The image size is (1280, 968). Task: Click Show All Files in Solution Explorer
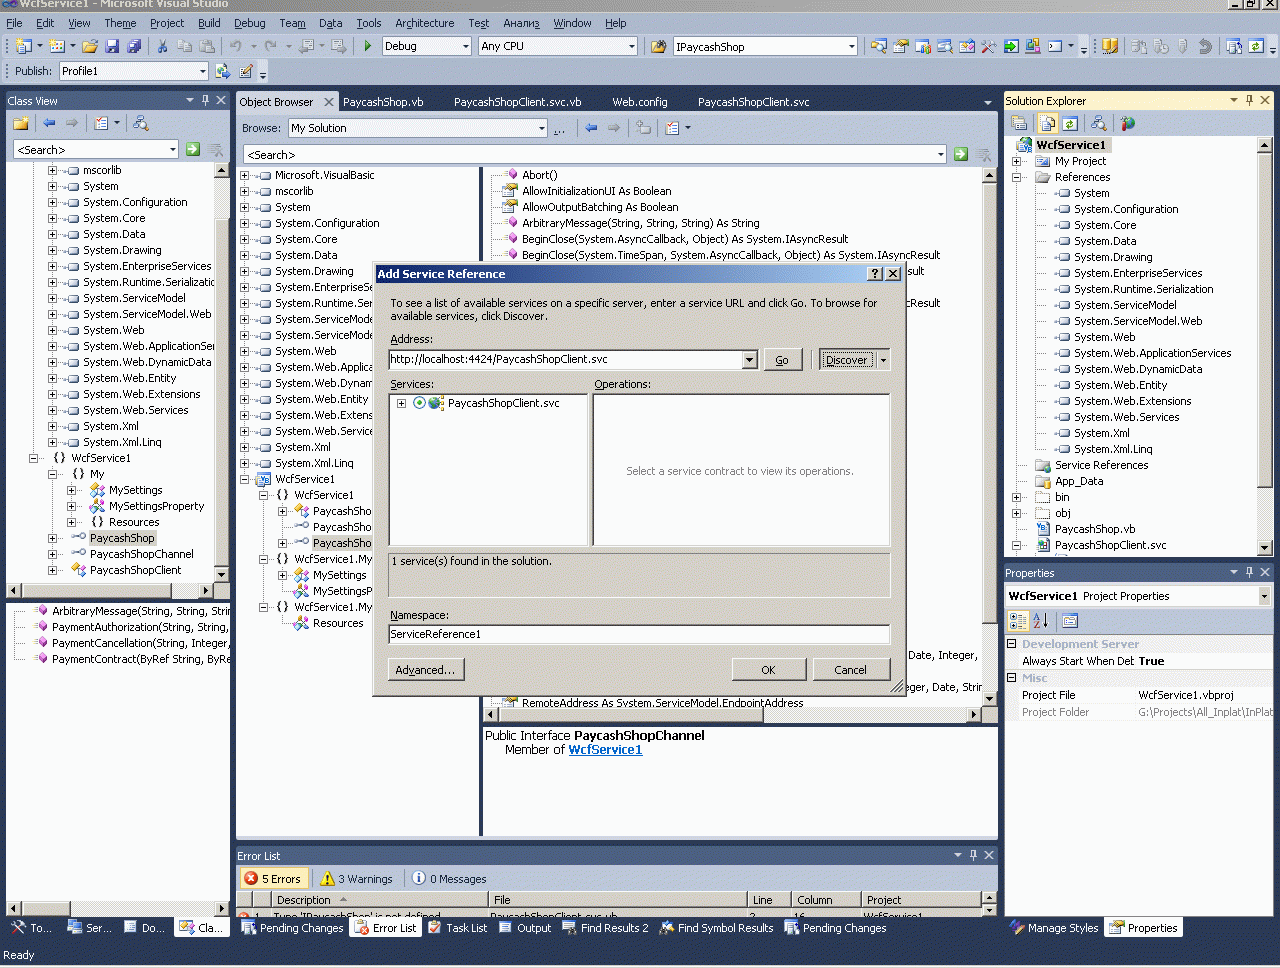[x=1048, y=123]
